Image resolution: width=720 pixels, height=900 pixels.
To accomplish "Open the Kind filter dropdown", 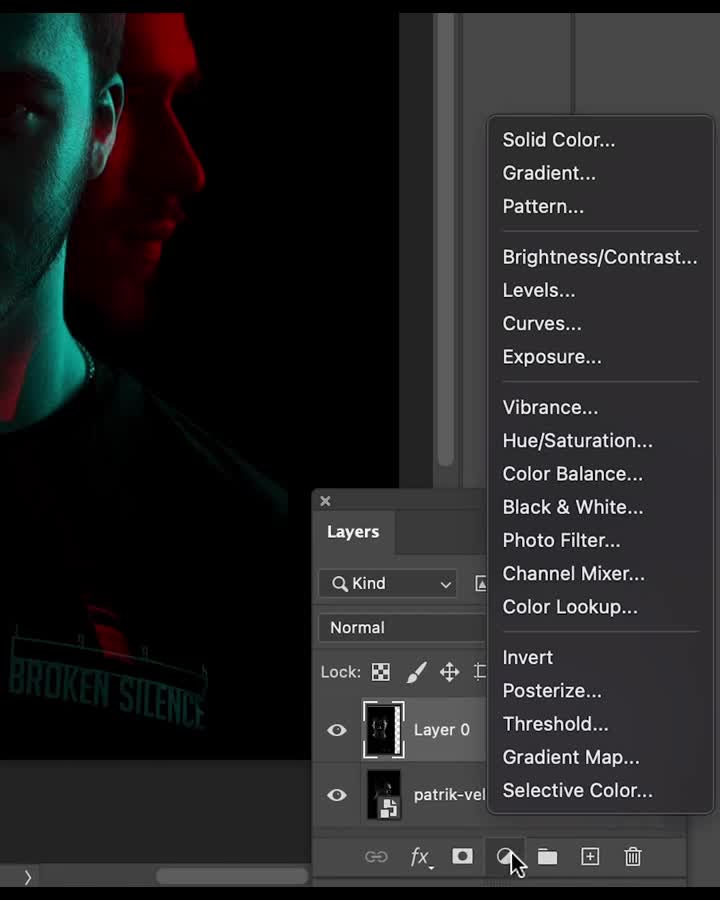I will tap(388, 584).
